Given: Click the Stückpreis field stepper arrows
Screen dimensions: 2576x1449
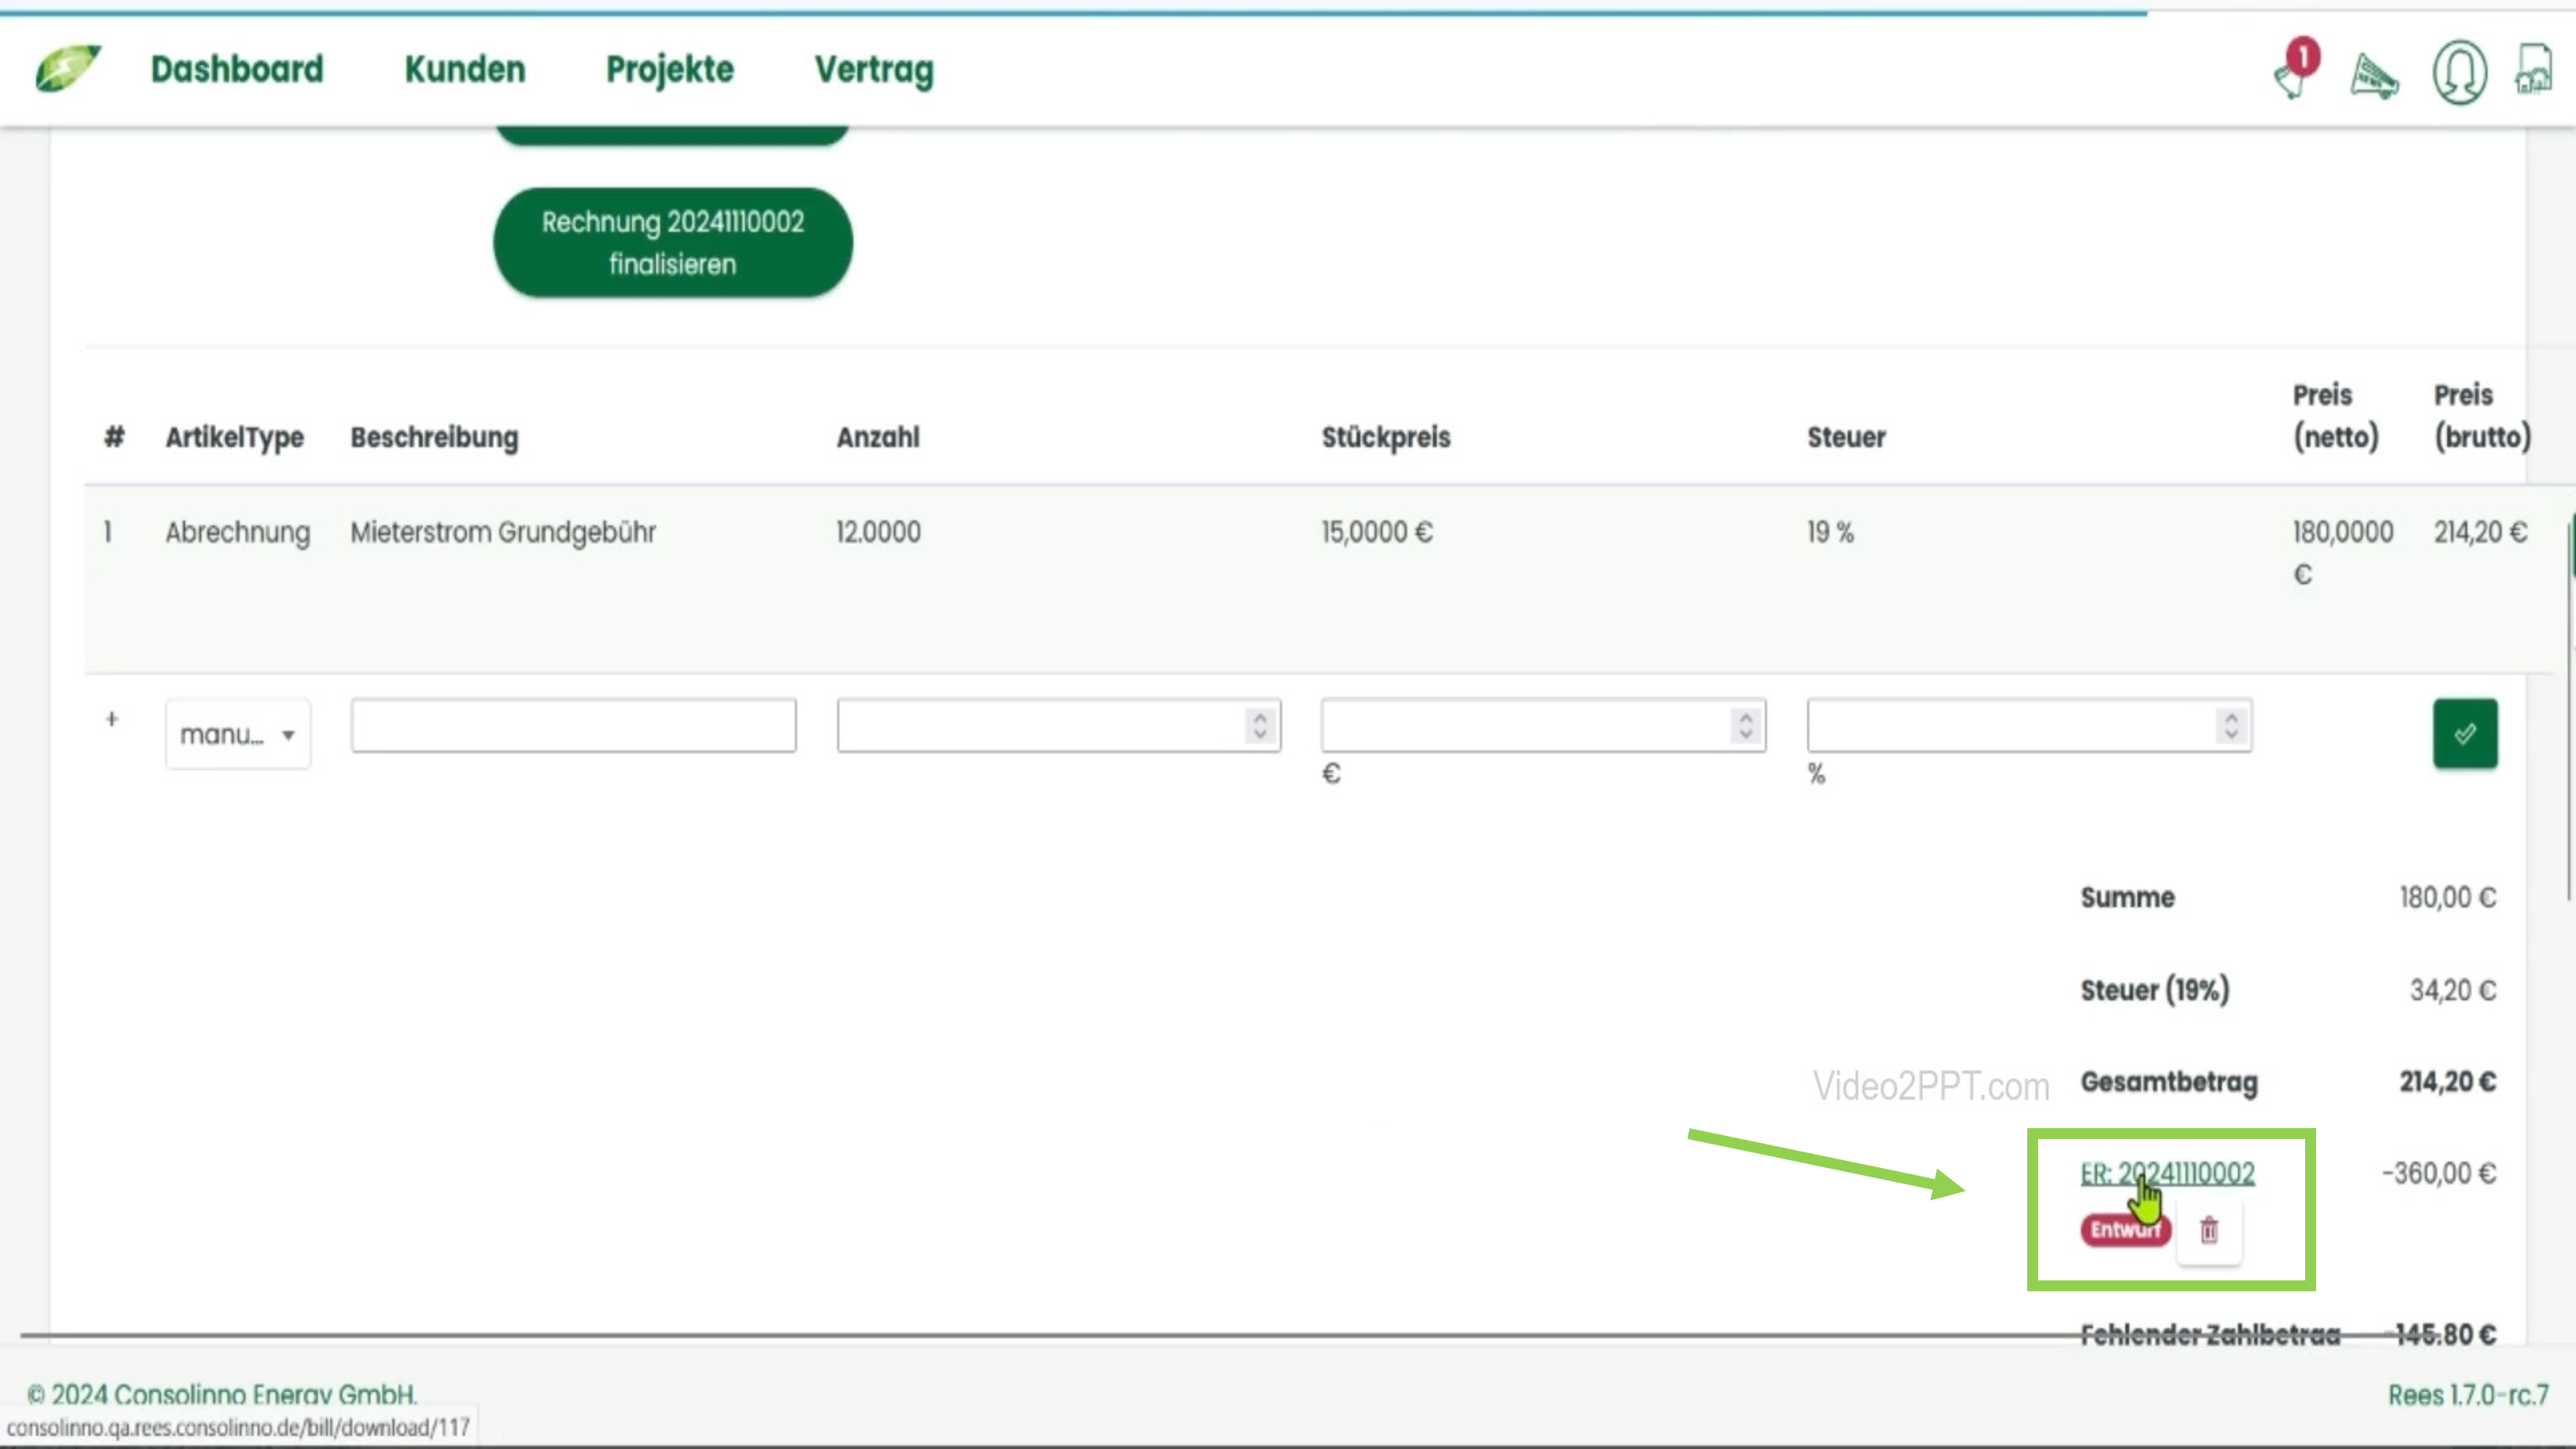Looking at the screenshot, I should click(1745, 725).
